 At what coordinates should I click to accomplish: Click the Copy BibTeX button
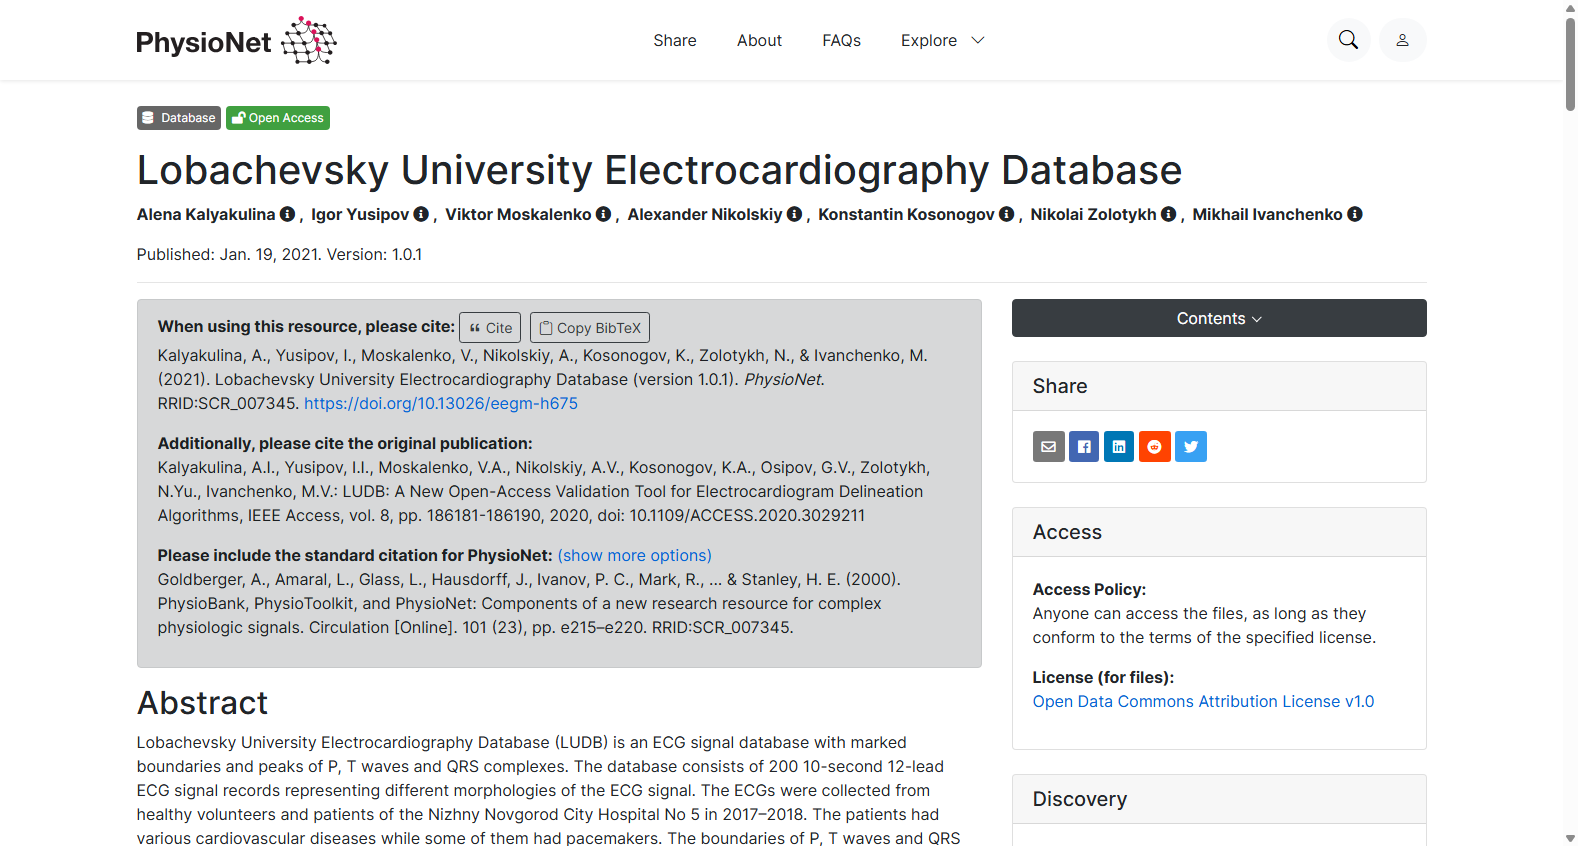[590, 328]
